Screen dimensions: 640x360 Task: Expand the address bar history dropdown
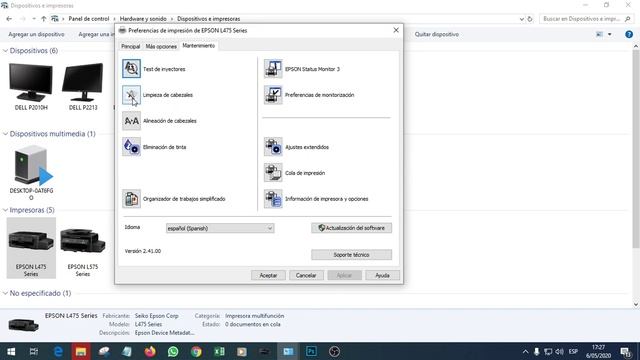[x=522, y=19]
